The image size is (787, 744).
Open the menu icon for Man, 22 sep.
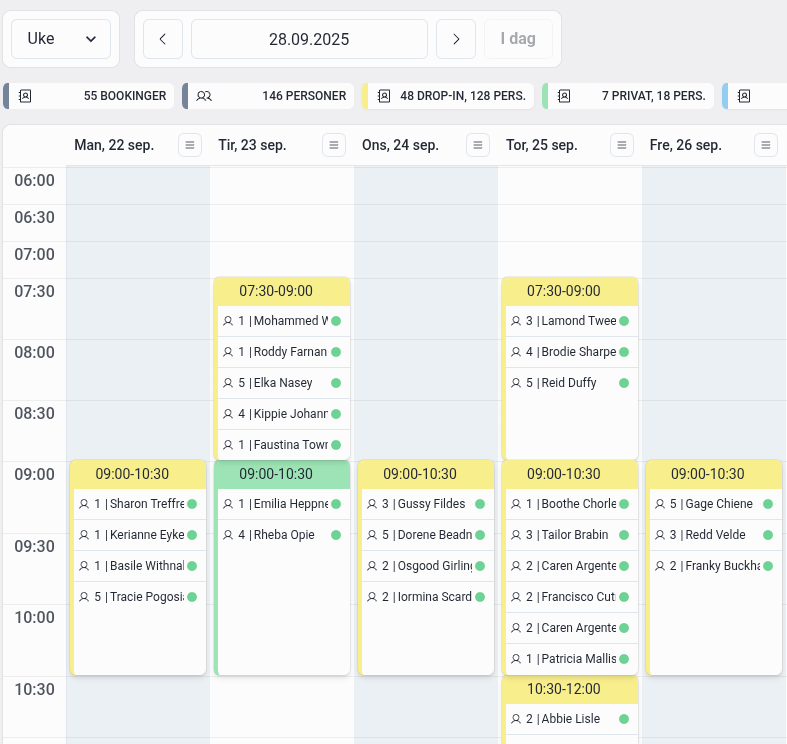pos(190,145)
